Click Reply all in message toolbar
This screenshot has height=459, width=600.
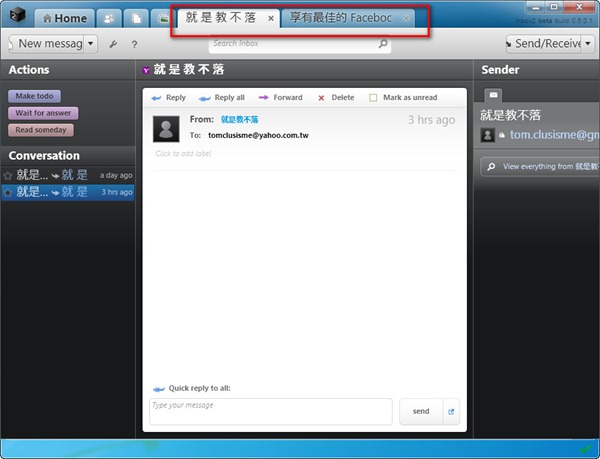click(222, 98)
